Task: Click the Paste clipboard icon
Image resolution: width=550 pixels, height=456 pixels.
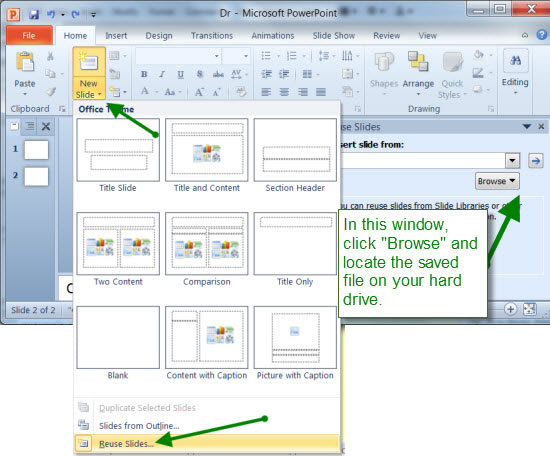Action: point(25,62)
